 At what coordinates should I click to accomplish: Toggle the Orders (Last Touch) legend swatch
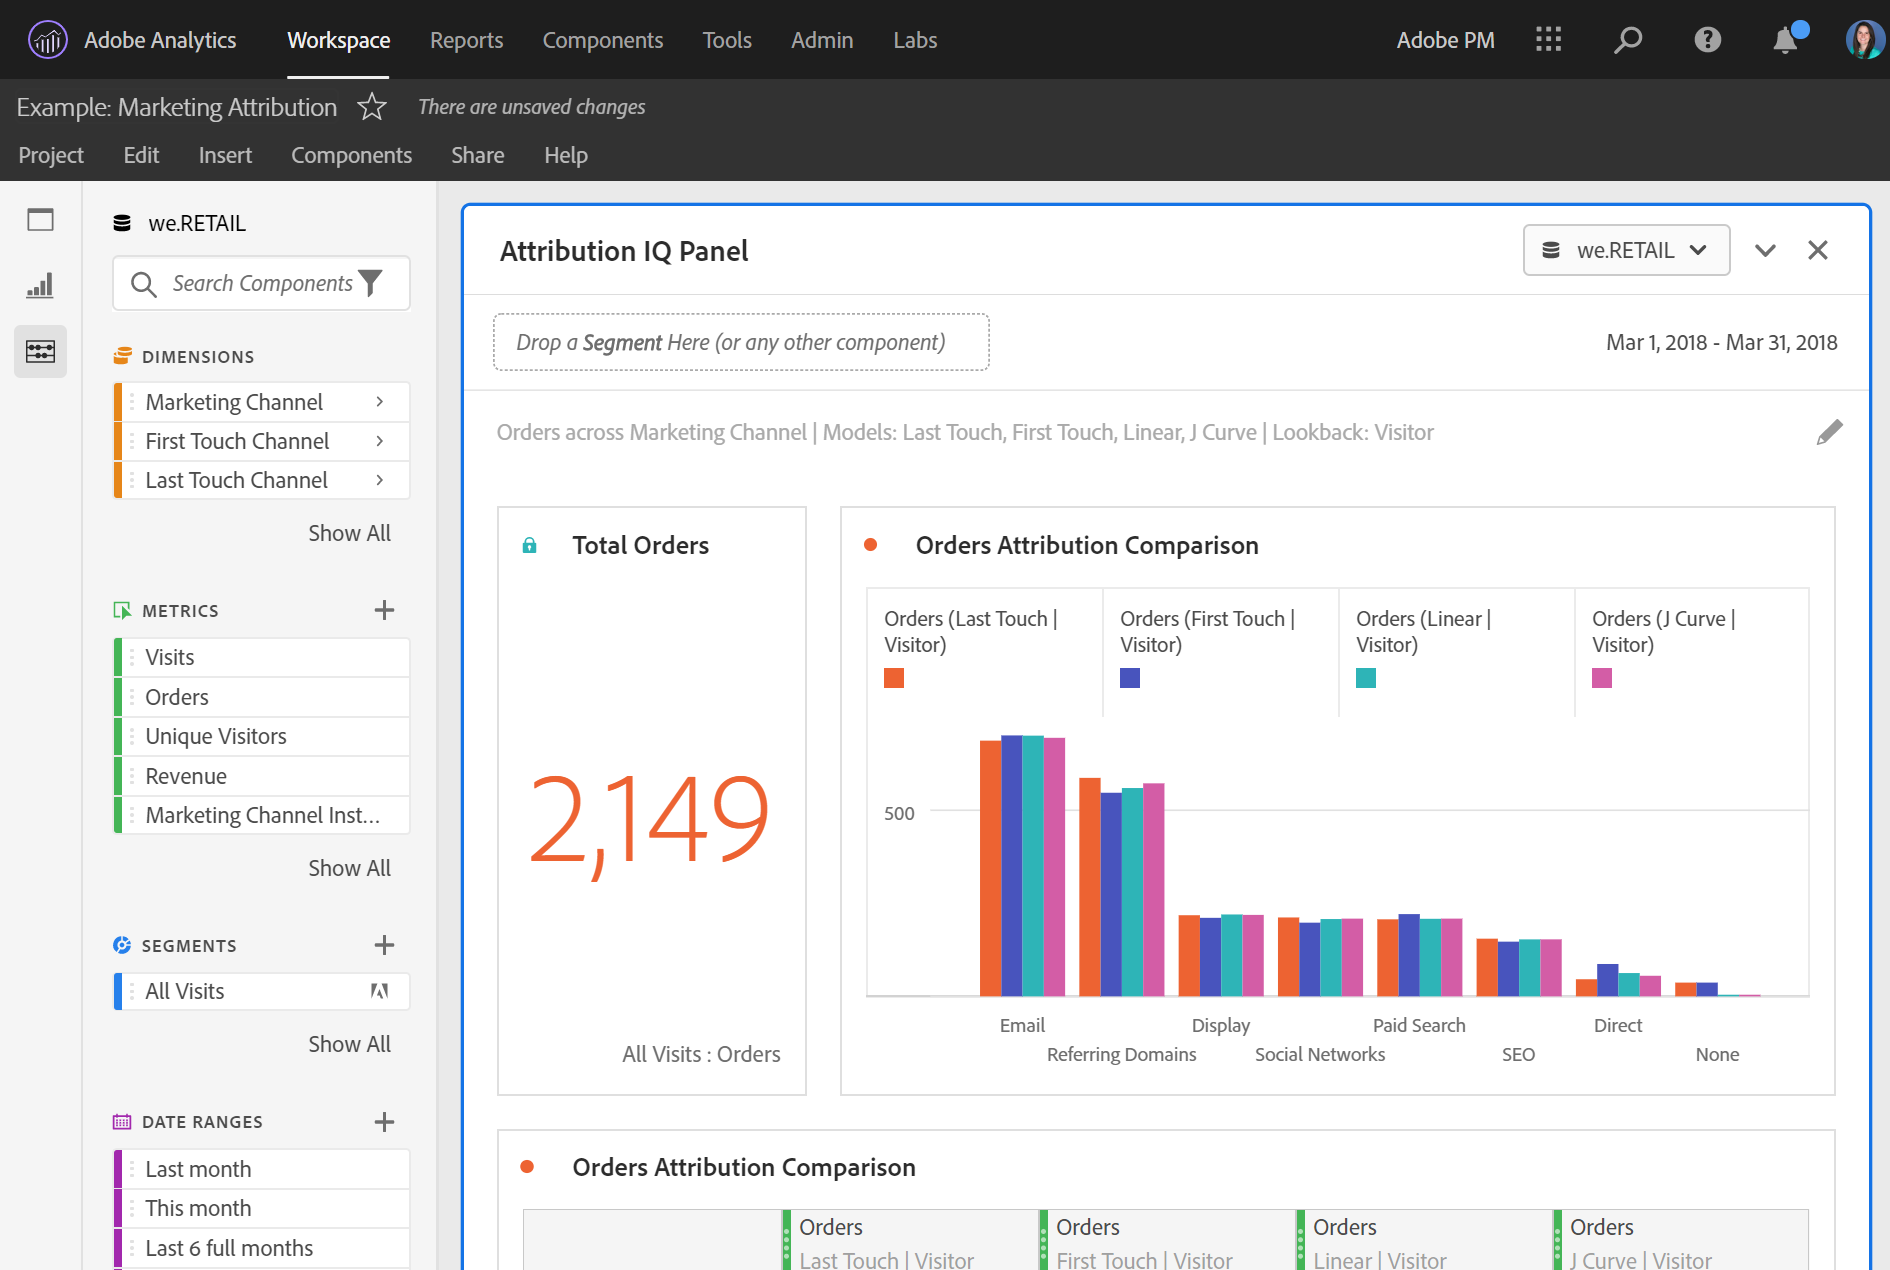pos(894,677)
